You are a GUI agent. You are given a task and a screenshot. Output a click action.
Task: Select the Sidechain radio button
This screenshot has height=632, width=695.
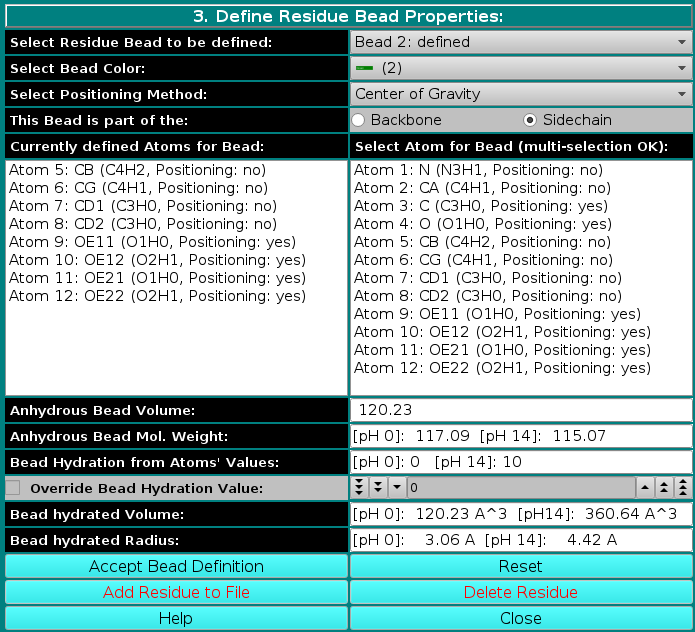pos(531,120)
